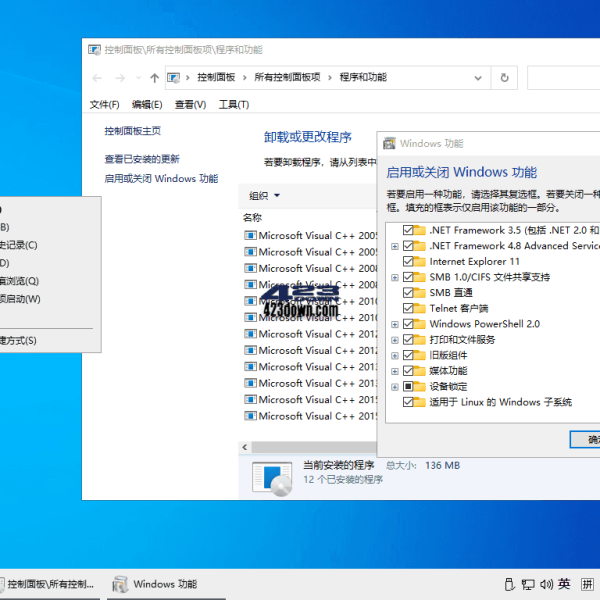Click the Up arrow navigation icon
This screenshot has height=600, width=600.
[154, 78]
